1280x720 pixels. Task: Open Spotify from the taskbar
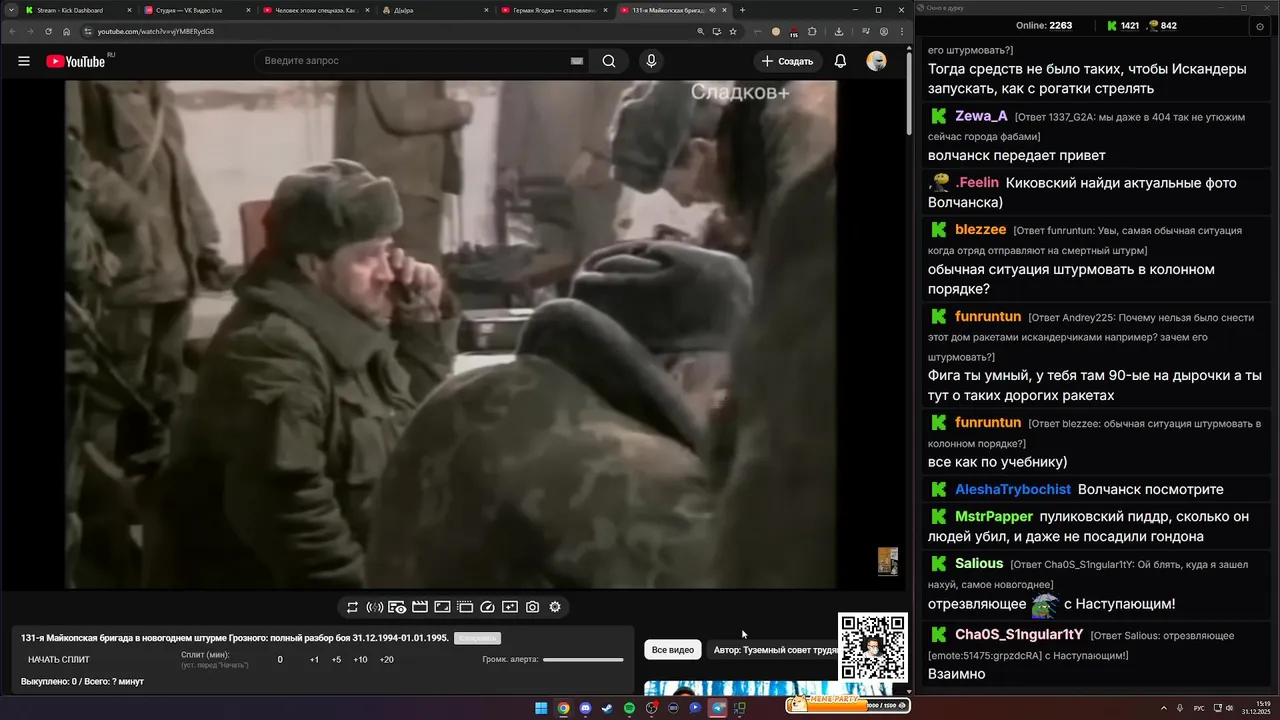(629, 708)
